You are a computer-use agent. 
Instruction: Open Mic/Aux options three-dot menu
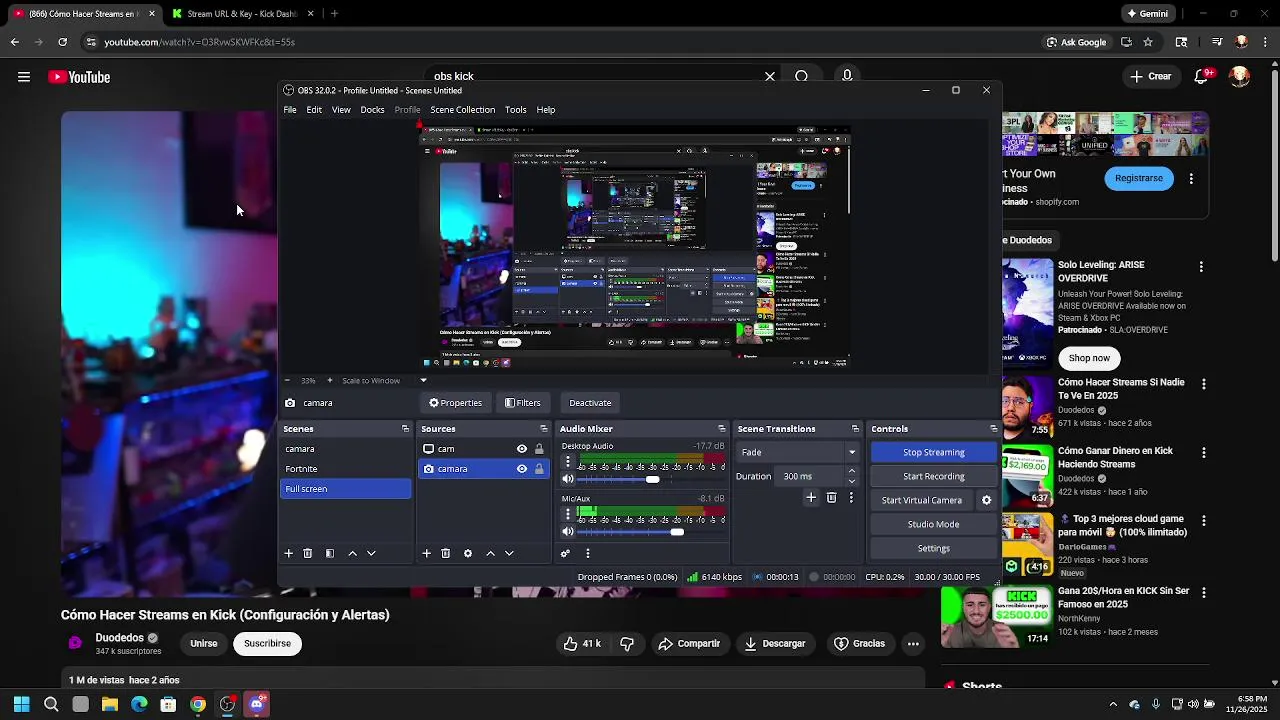pyautogui.click(x=568, y=514)
